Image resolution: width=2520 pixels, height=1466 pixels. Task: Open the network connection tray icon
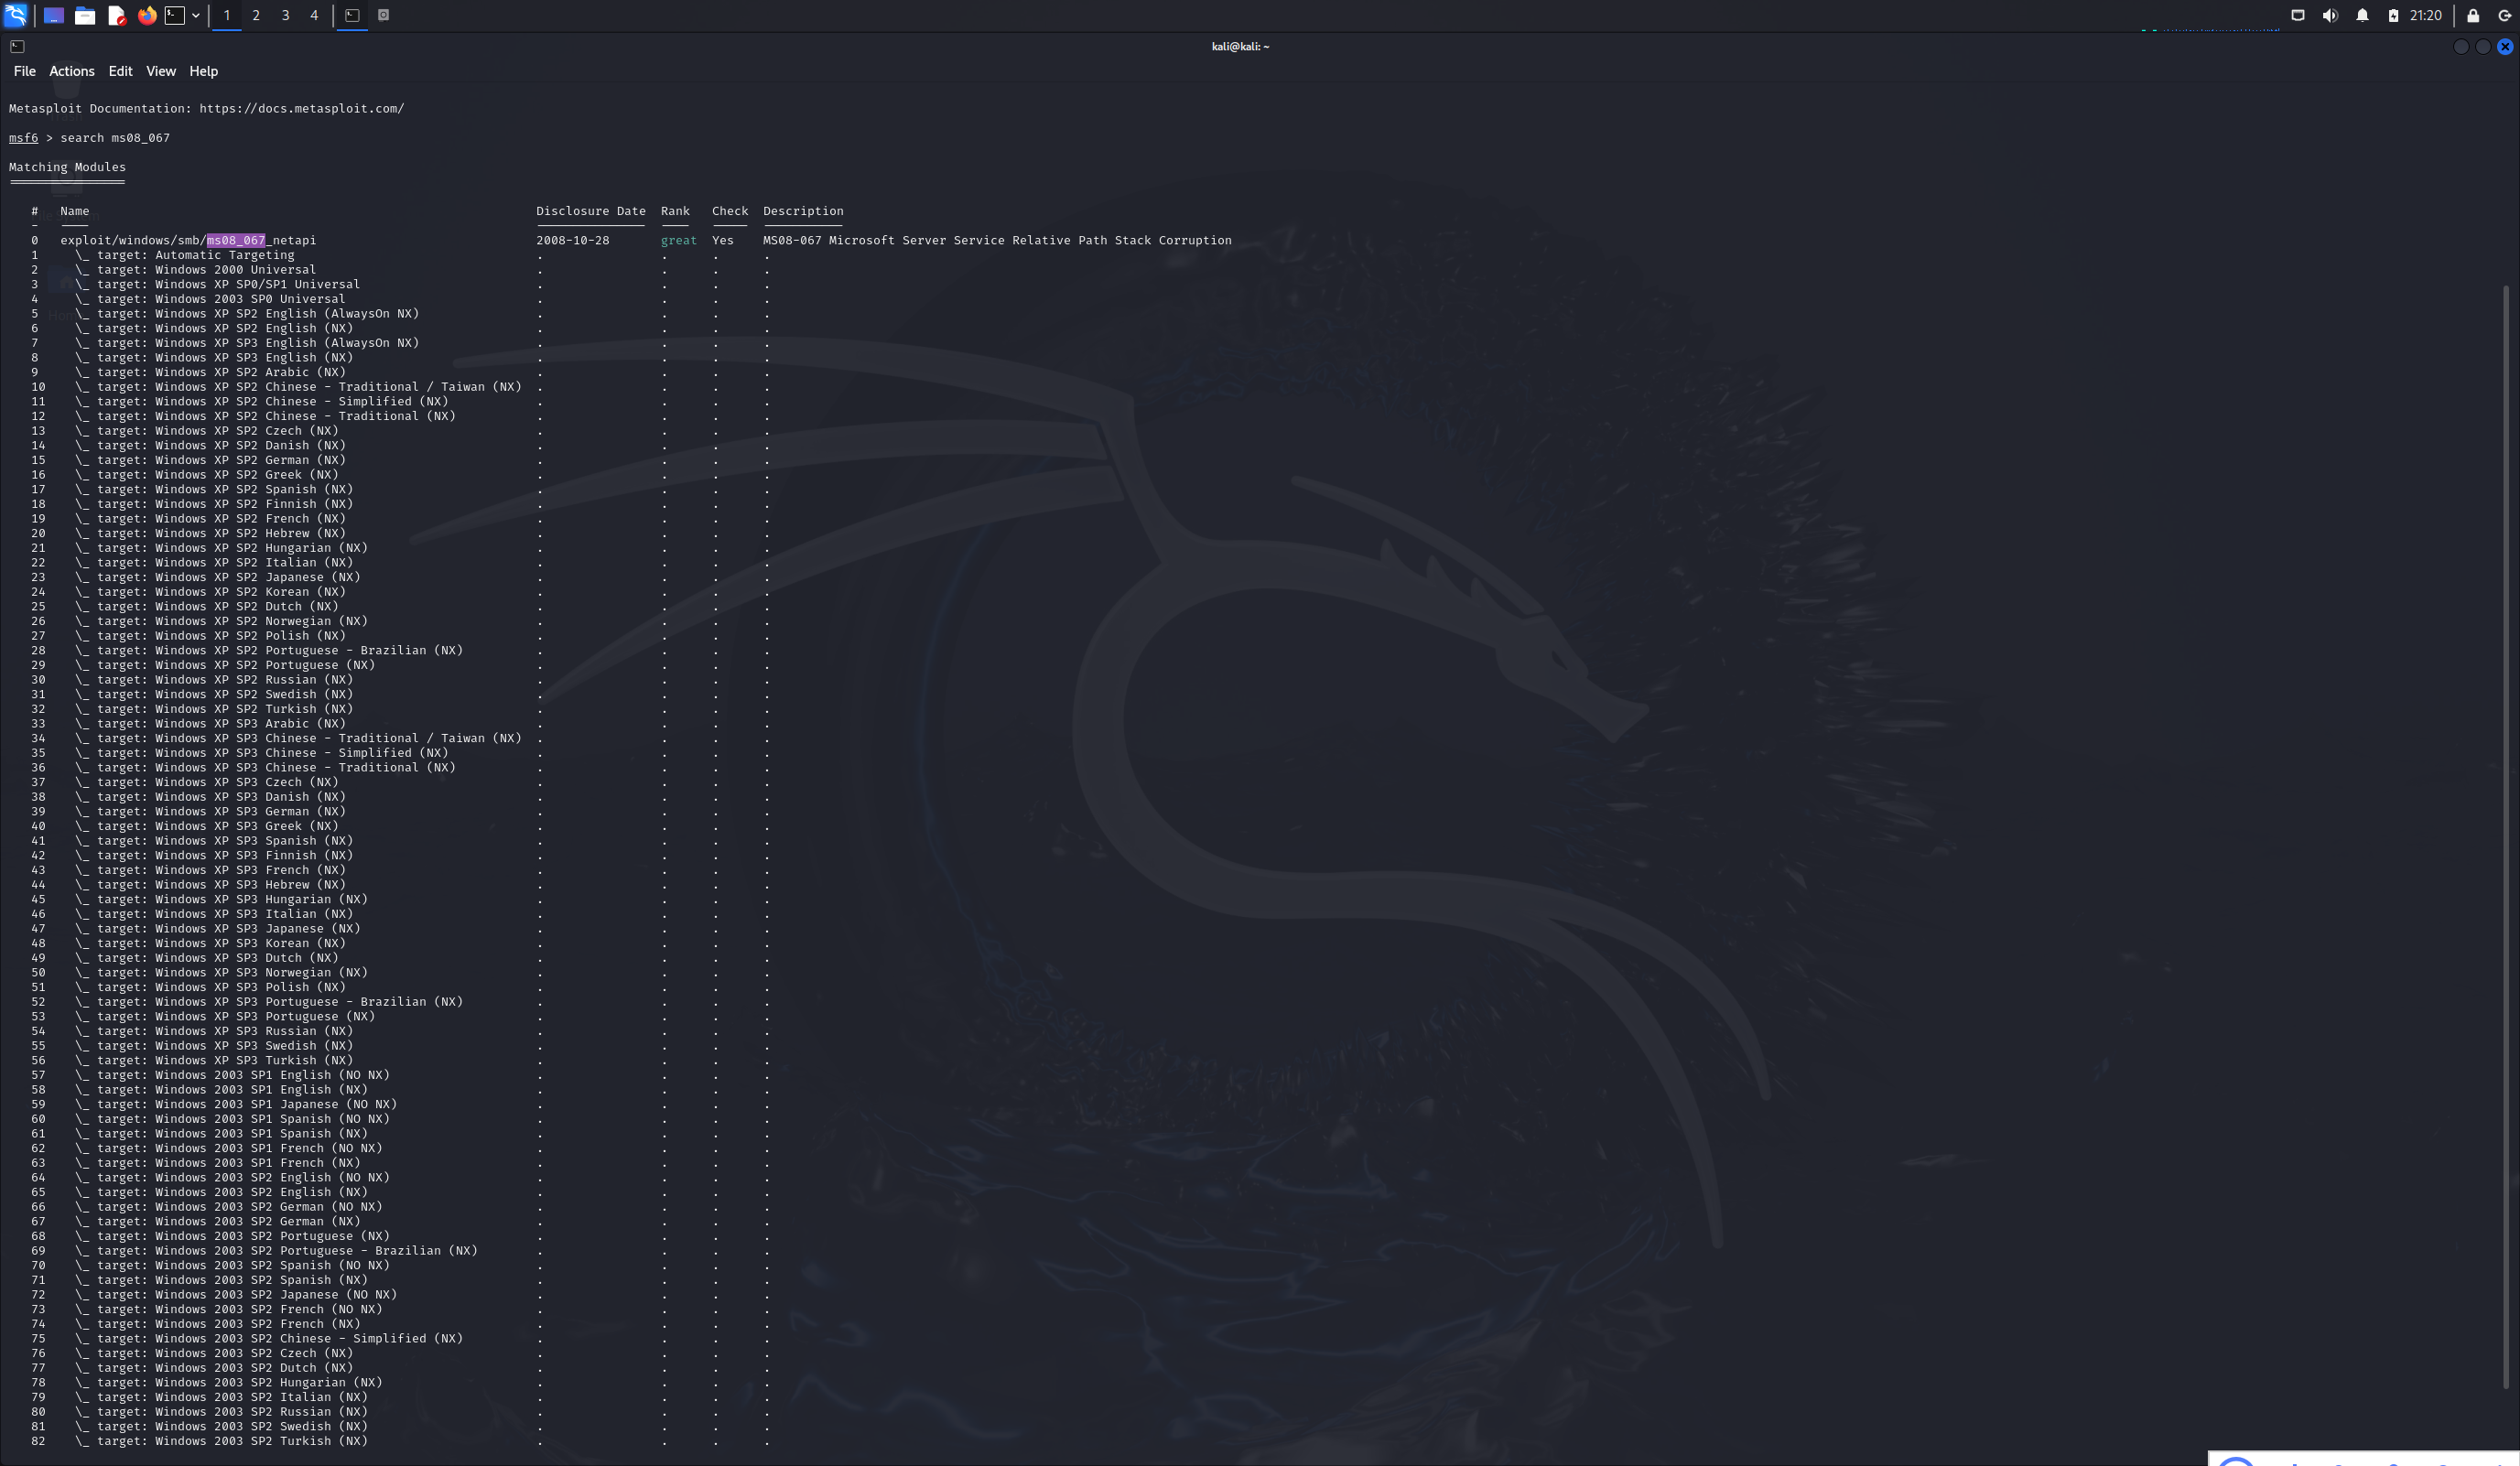(2298, 15)
